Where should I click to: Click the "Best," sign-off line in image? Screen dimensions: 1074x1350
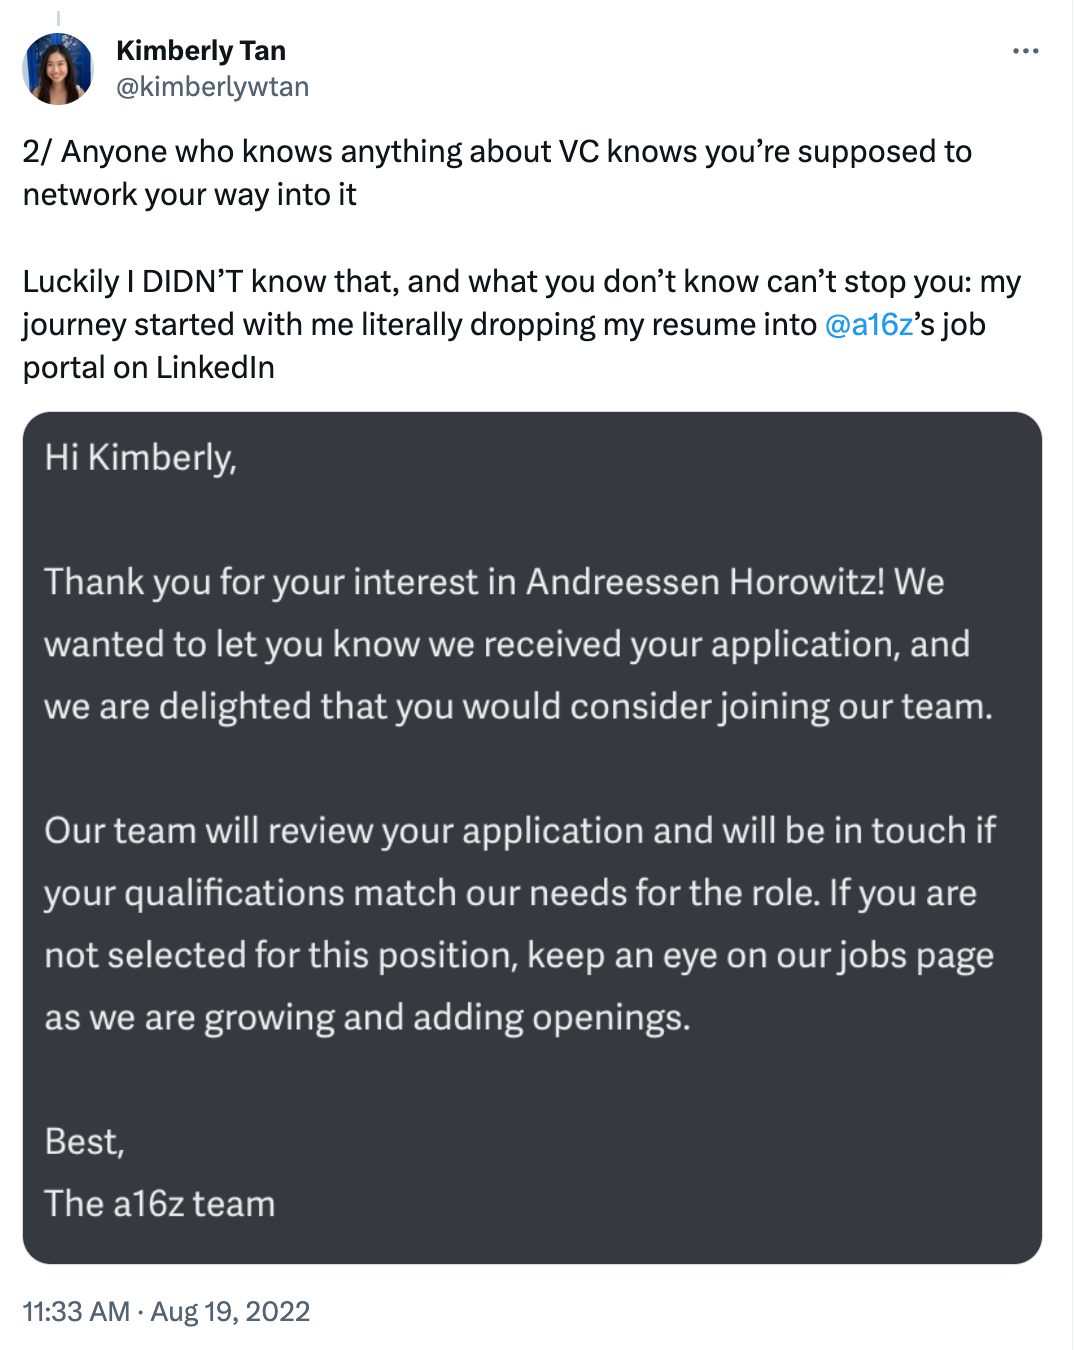[x=85, y=1142]
